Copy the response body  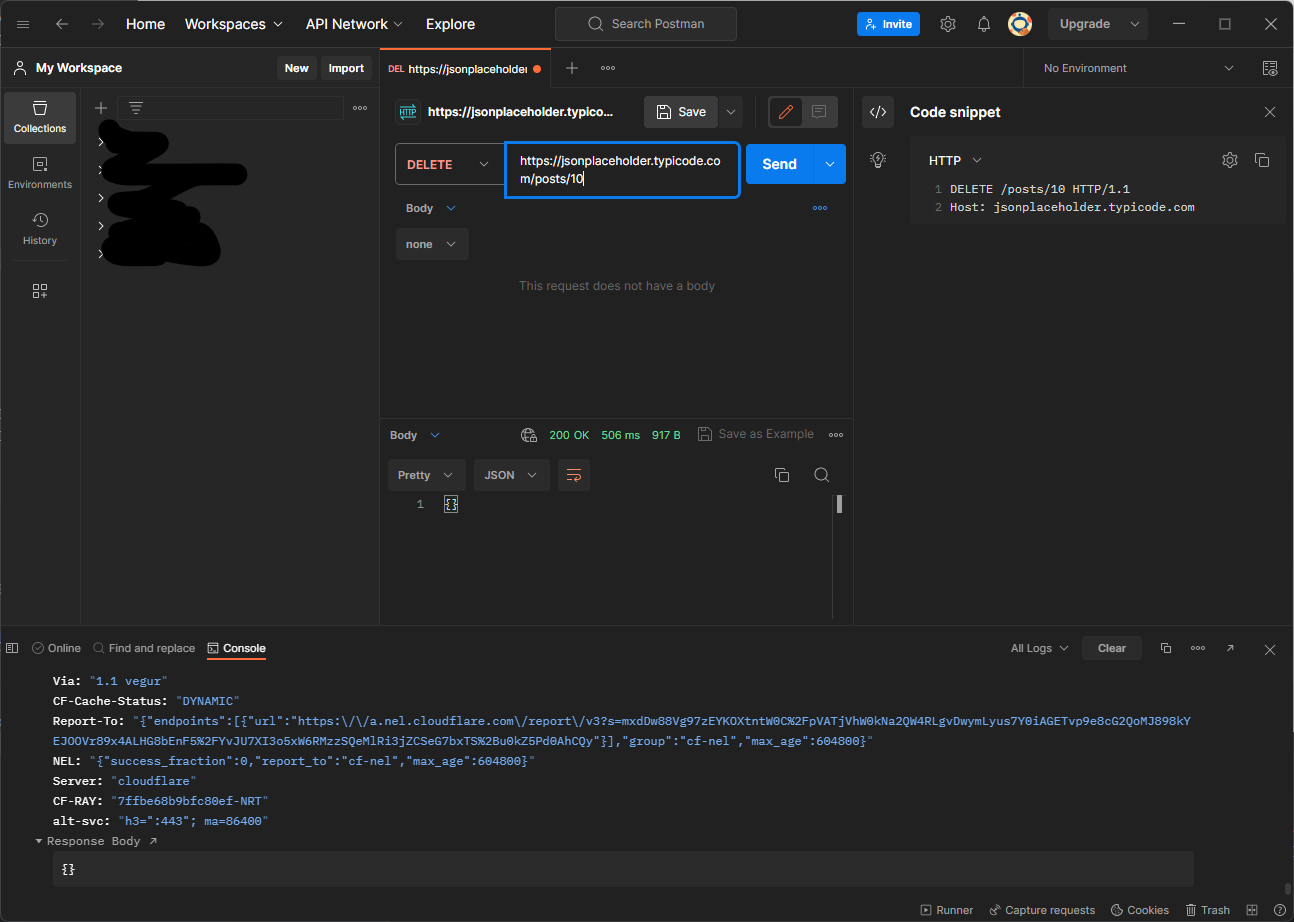tap(782, 475)
